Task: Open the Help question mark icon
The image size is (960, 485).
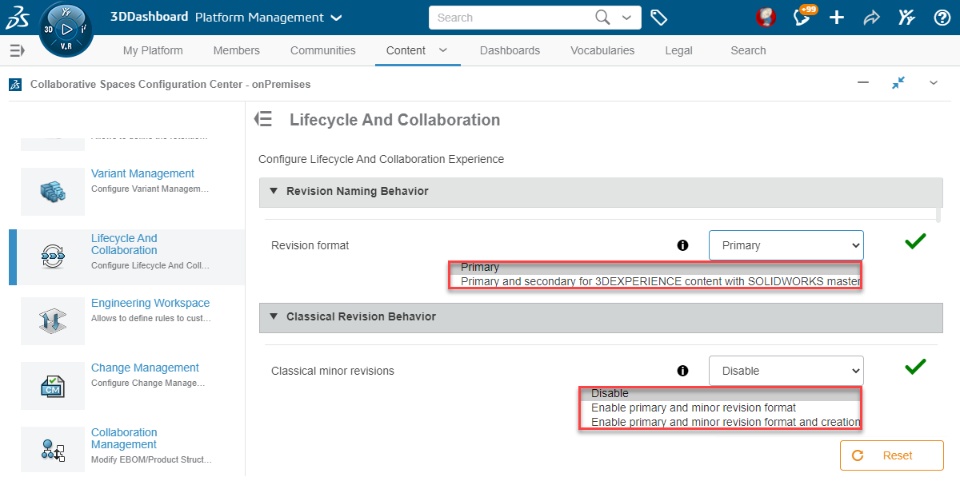Action: coord(941,17)
